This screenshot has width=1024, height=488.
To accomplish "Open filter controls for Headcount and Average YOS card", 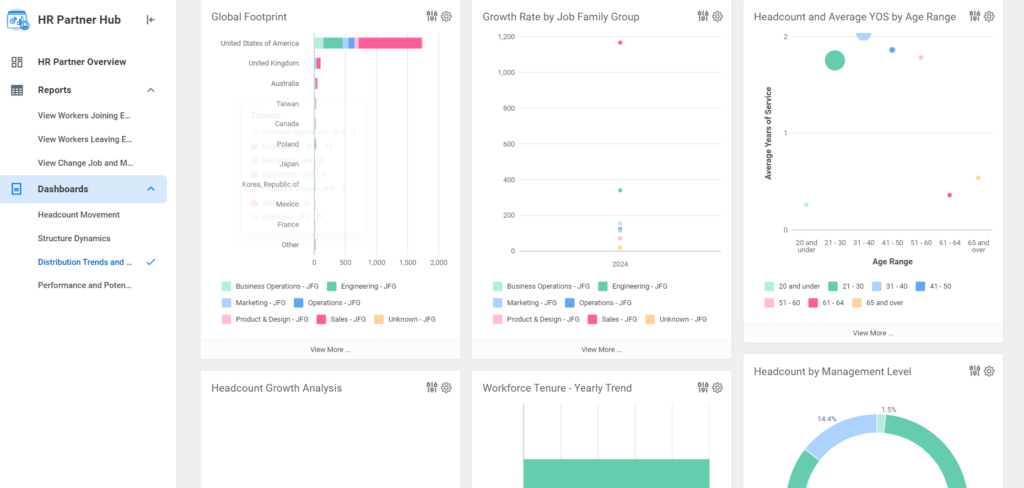I will (974, 16).
